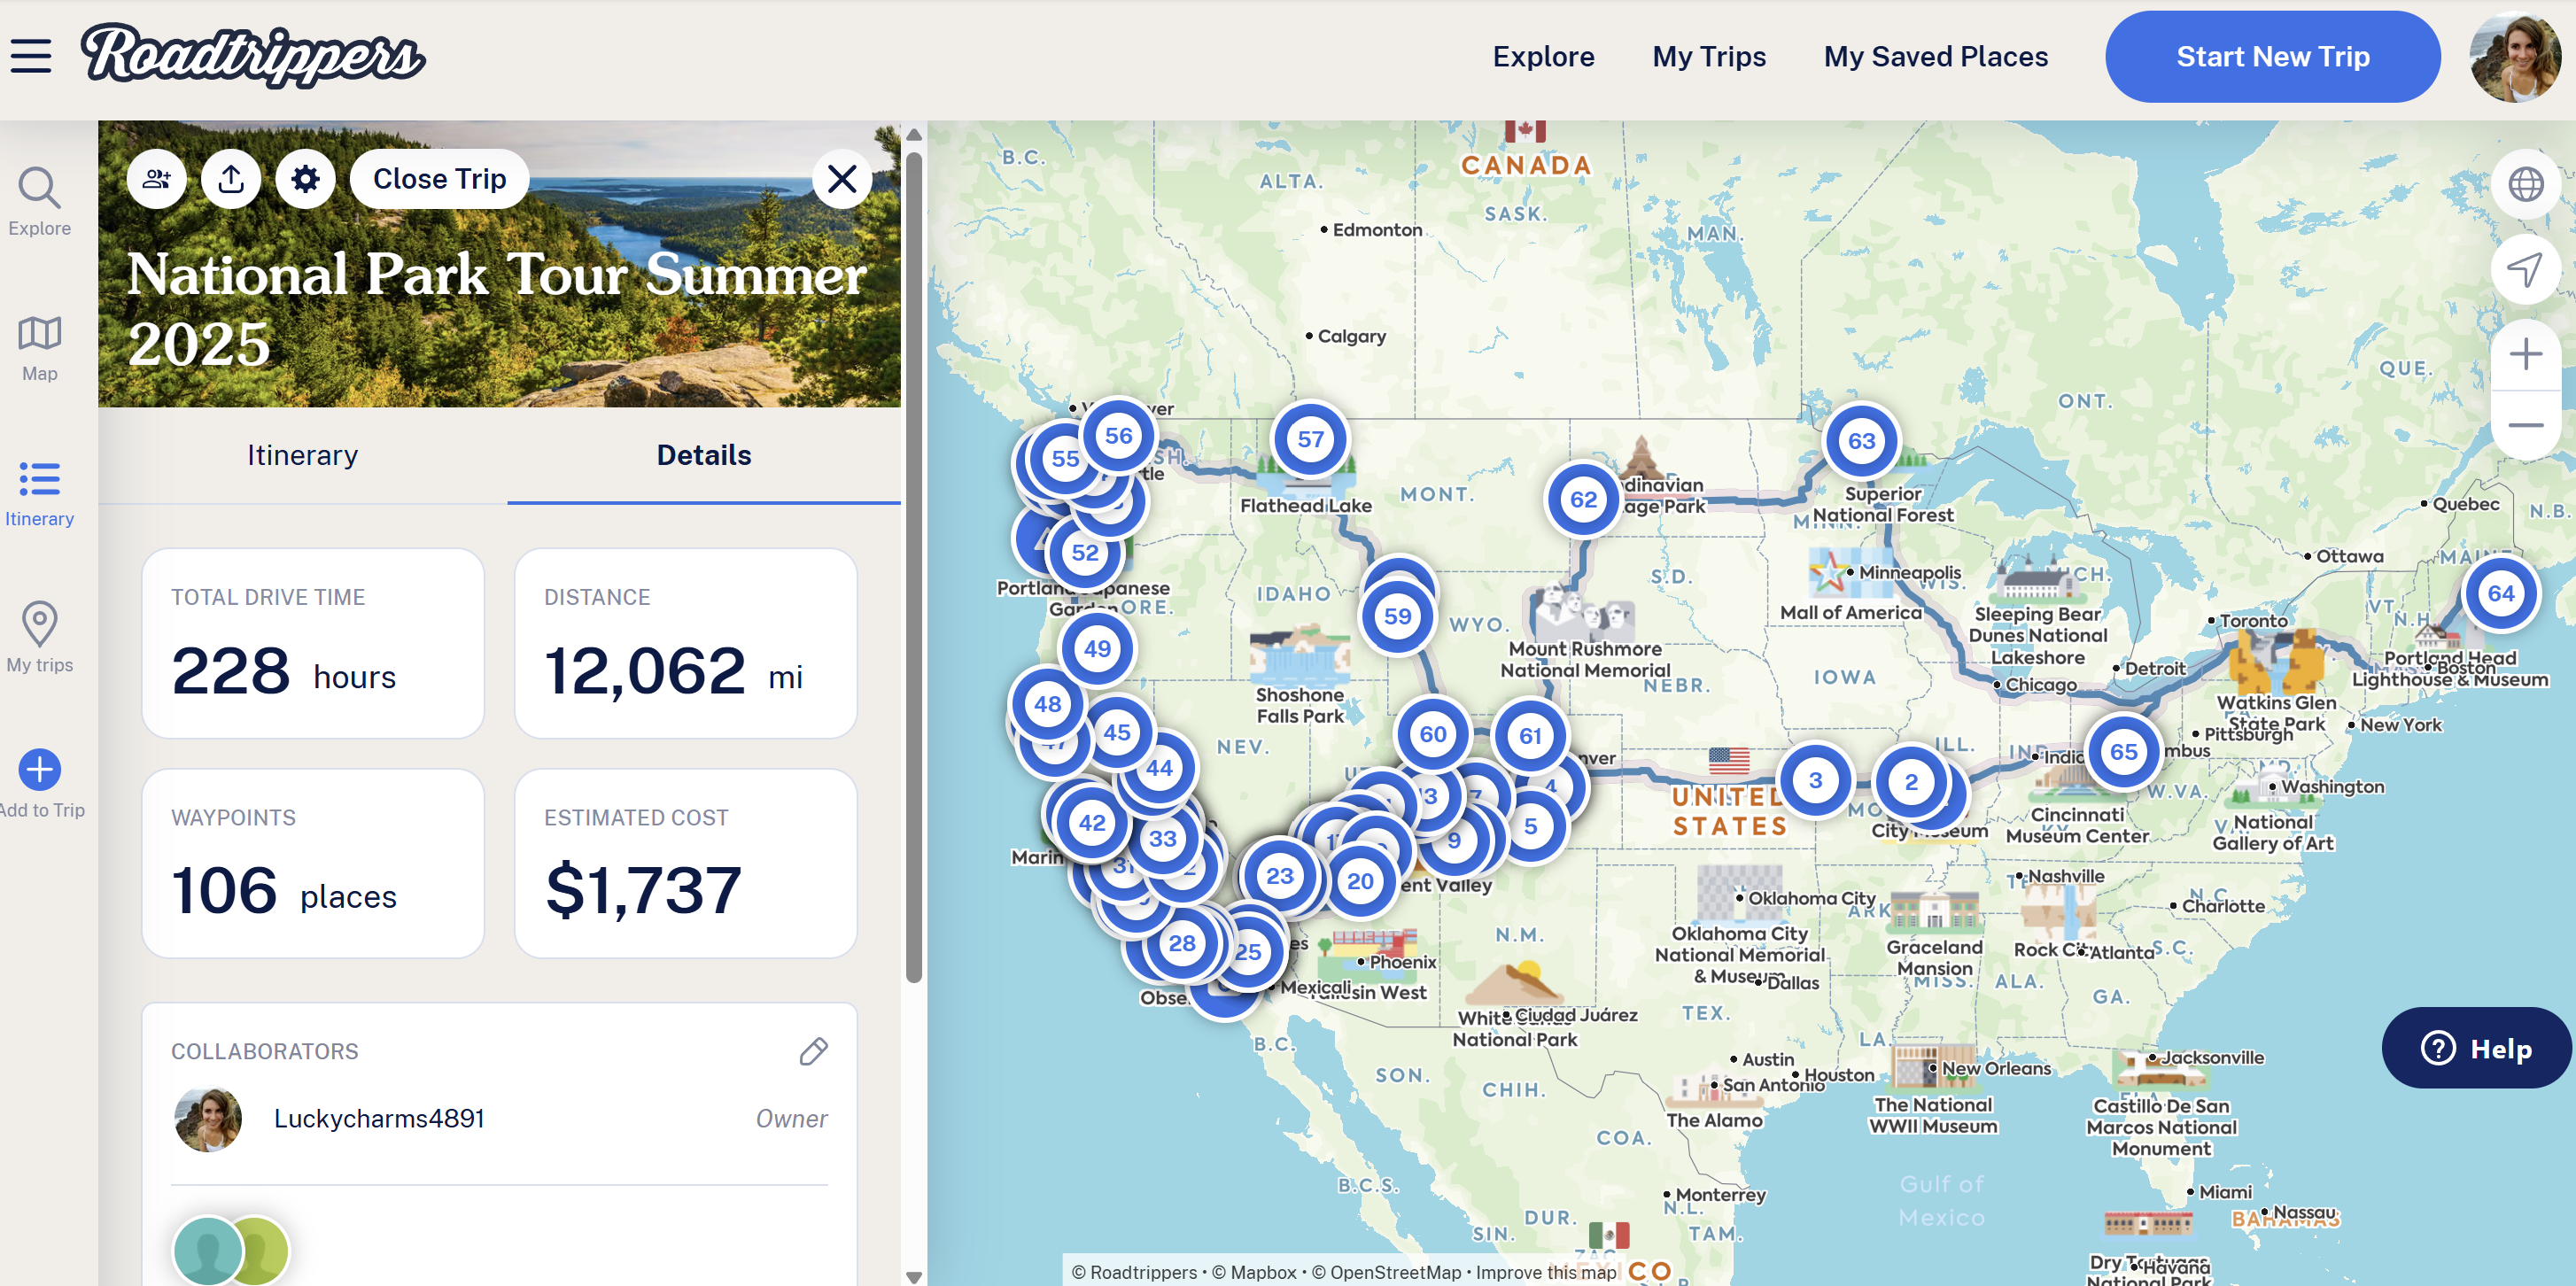This screenshot has width=2576, height=1286.
Task: Click waypoint marker 49 in Oregon
Action: pyautogui.click(x=1098, y=648)
